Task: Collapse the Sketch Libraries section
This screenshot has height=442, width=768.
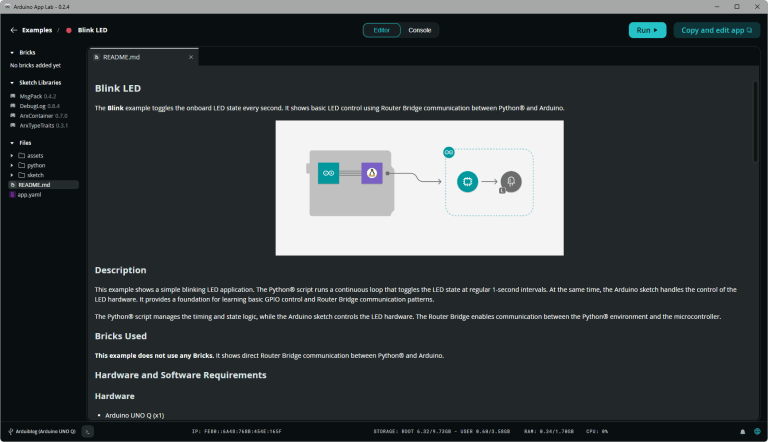Action: 12,83
